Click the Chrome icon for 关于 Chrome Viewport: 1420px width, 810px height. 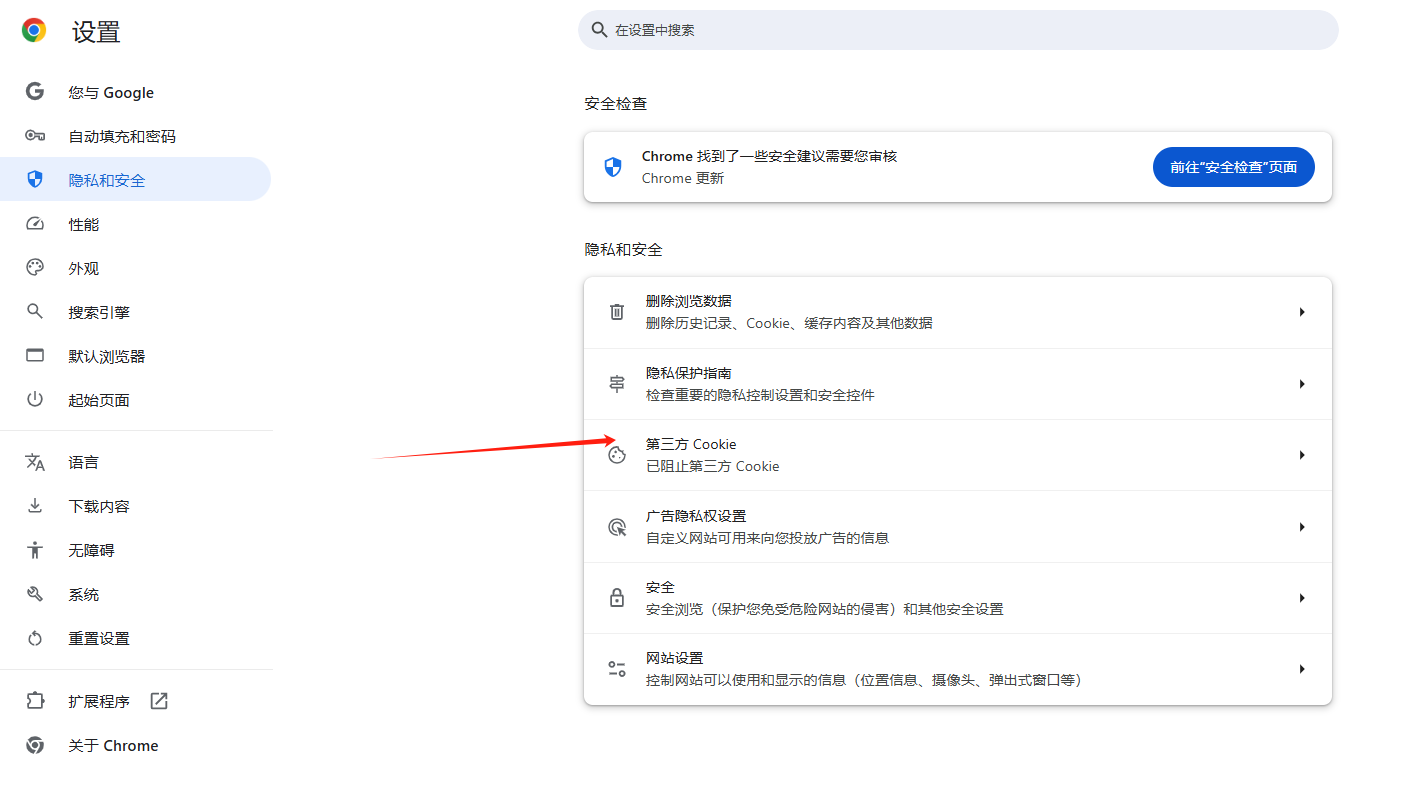35,745
